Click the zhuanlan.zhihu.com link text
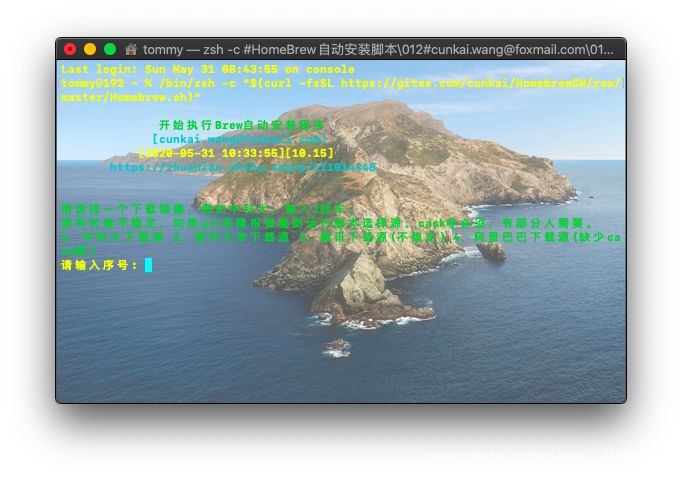This screenshot has width=682, height=477. tap(243, 167)
